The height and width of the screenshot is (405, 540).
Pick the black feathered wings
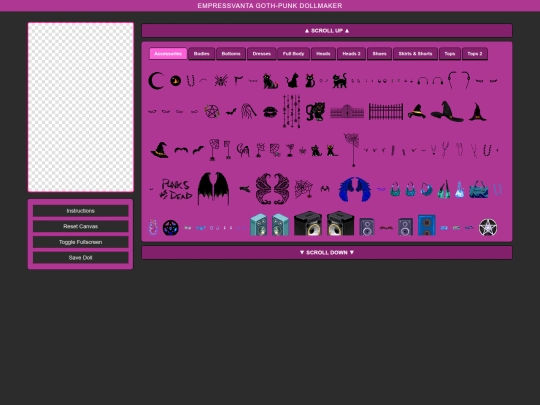pyautogui.click(x=213, y=189)
